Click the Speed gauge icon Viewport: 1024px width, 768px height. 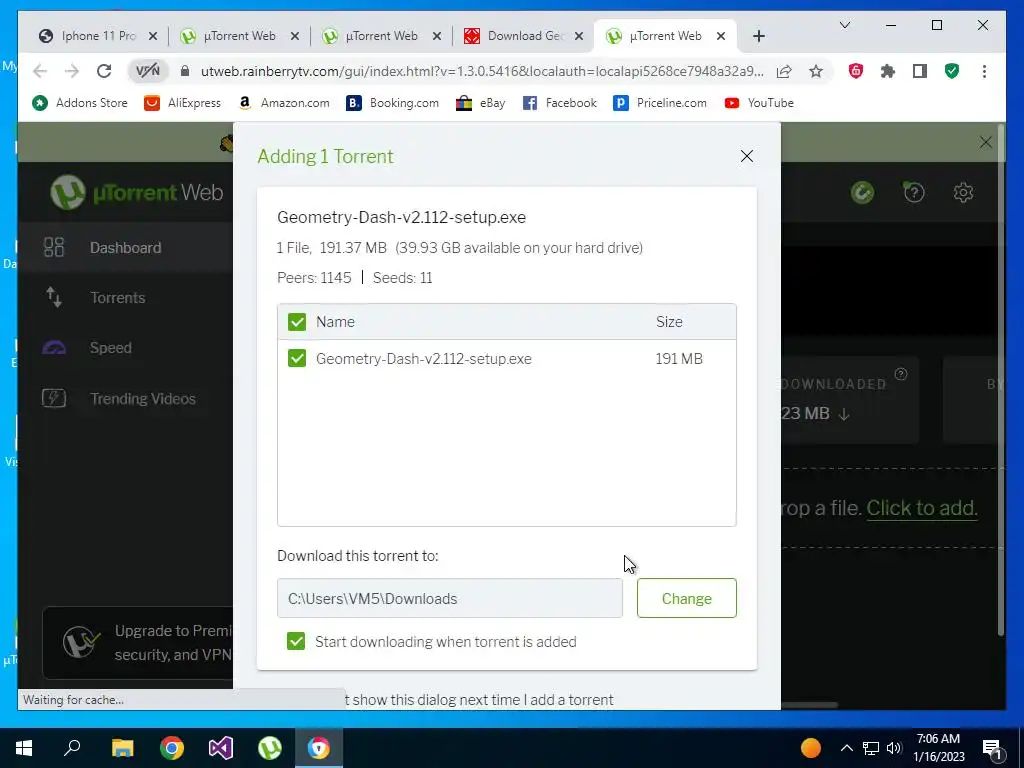point(54,347)
